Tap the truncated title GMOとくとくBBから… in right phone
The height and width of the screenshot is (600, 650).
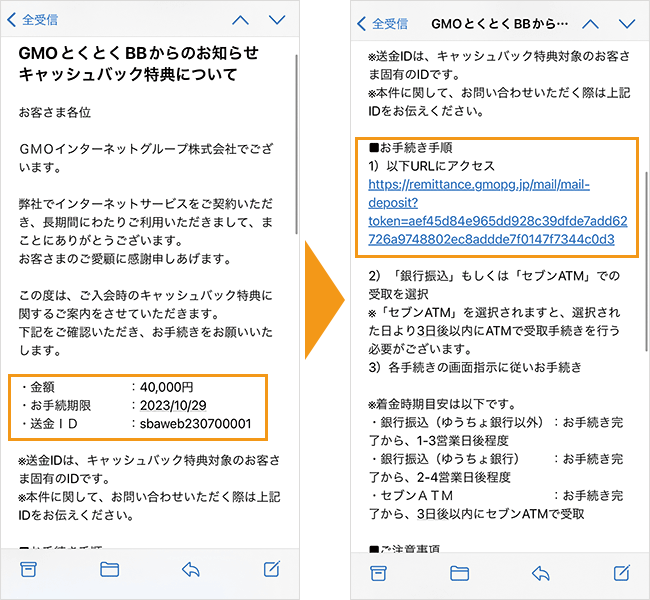click(x=500, y=24)
